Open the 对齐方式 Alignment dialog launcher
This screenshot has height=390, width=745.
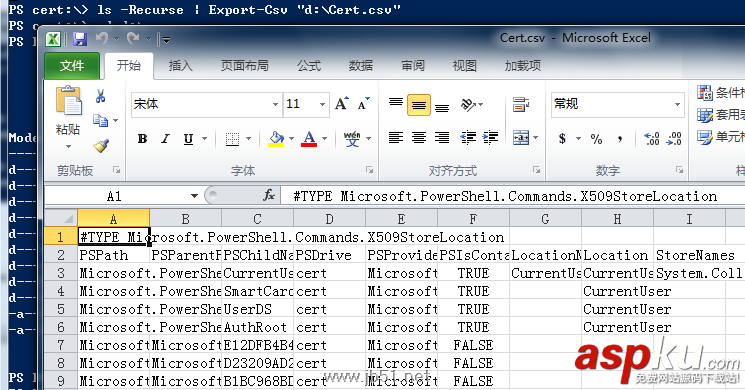pyautogui.click(x=536, y=170)
